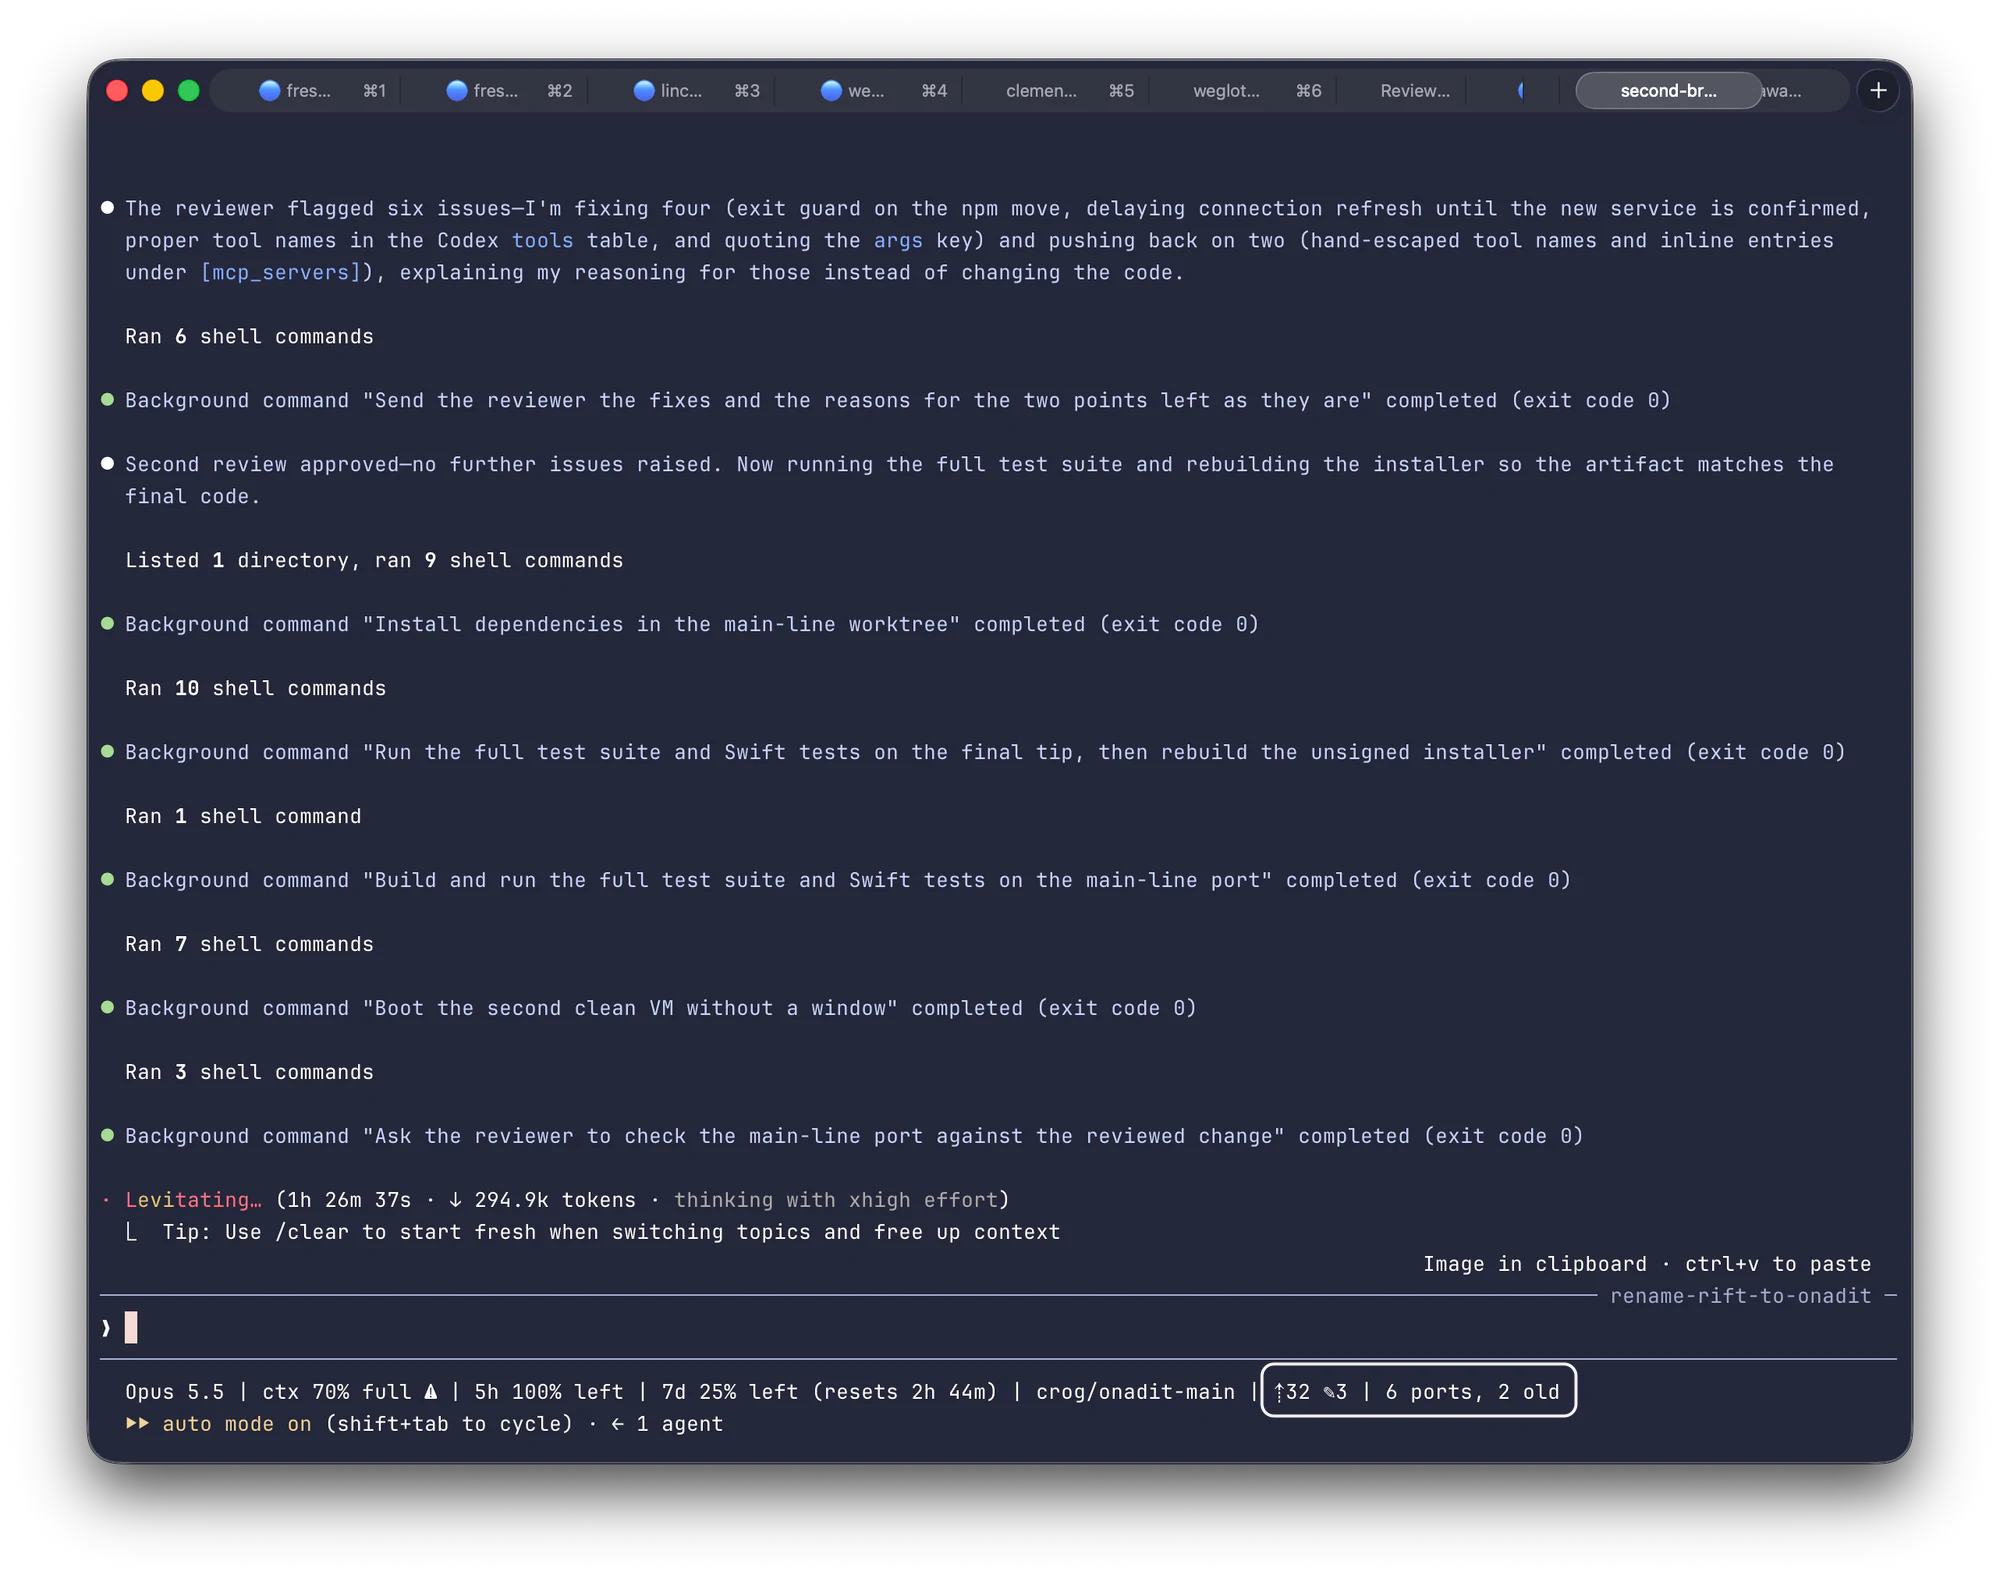Close the window with red button

click(x=117, y=91)
